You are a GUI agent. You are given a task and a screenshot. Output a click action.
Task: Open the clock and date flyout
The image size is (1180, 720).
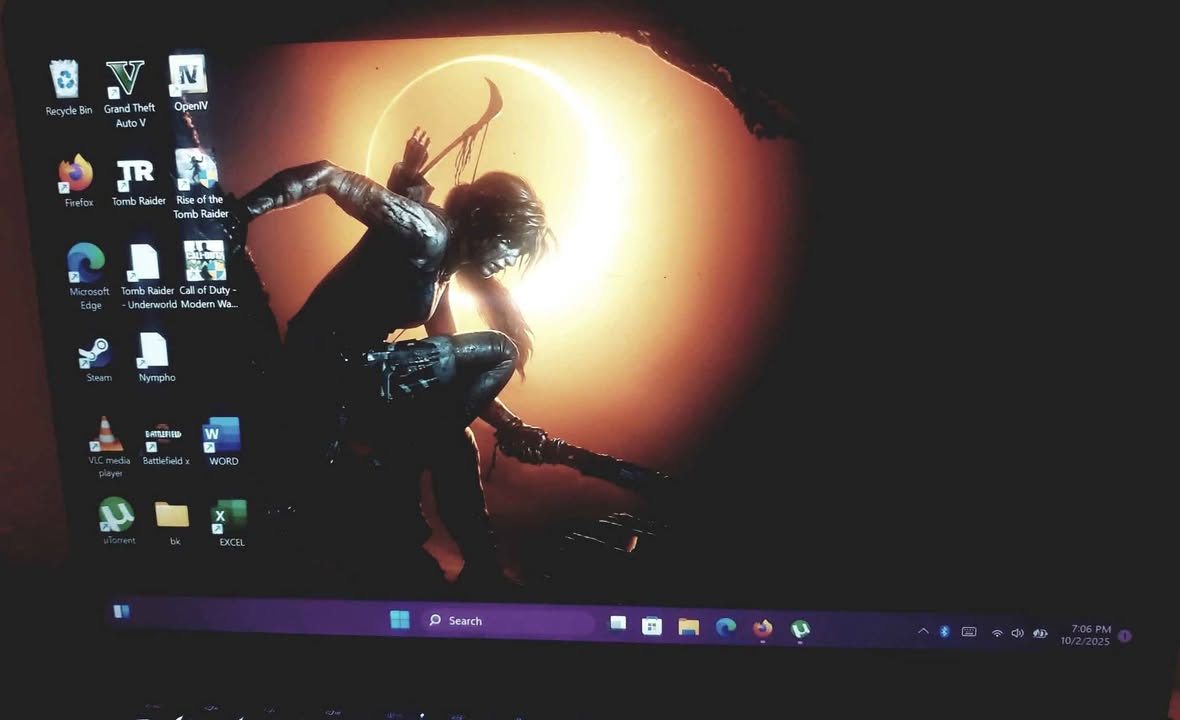point(1087,635)
